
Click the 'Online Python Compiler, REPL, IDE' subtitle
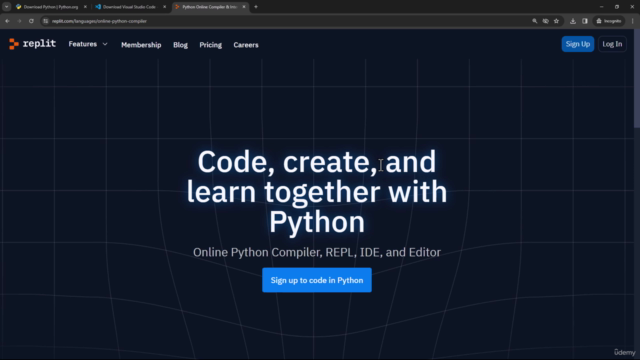[x=317, y=252]
